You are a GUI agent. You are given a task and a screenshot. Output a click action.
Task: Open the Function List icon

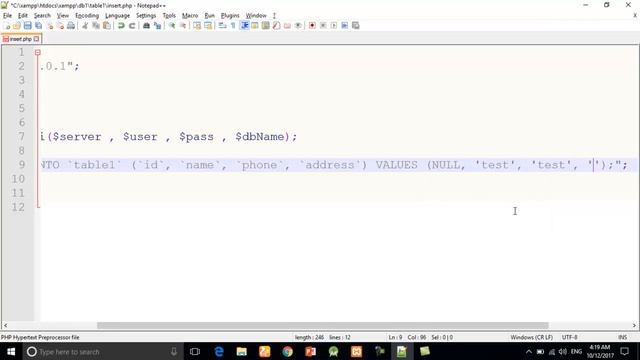tap(276, 26)
